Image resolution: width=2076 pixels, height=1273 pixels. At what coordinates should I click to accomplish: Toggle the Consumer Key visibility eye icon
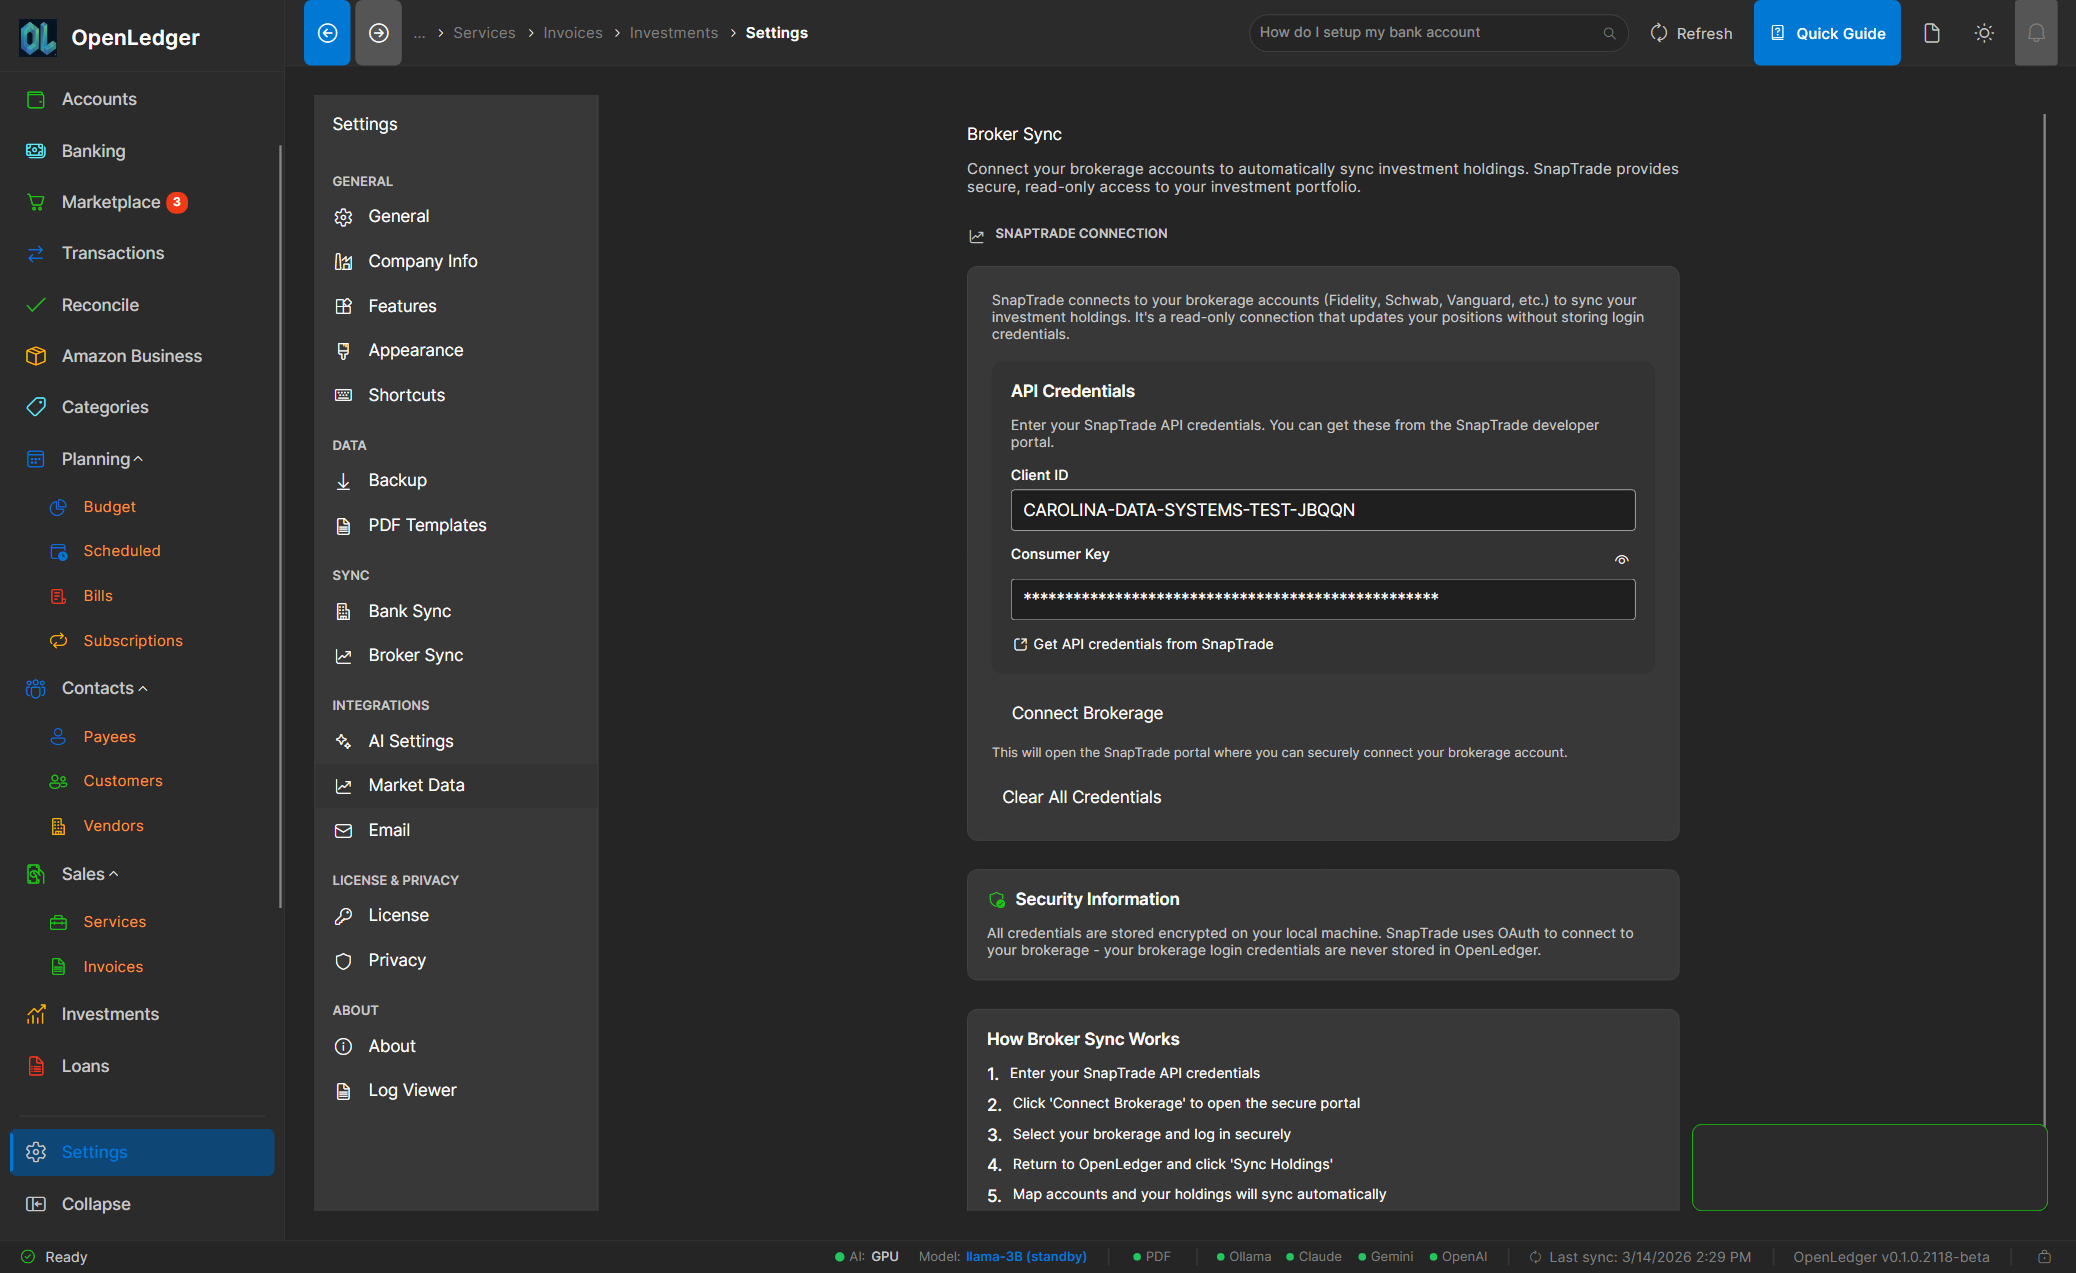[x=1621, y=559]
